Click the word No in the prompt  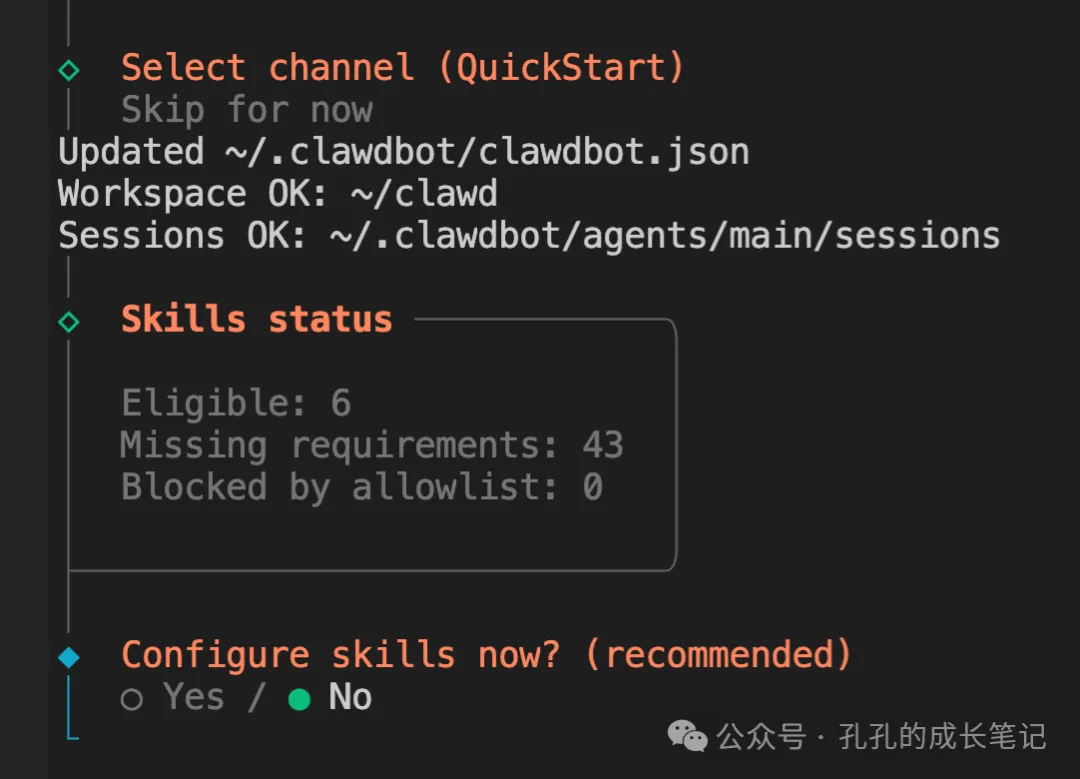tap(350, 697)
